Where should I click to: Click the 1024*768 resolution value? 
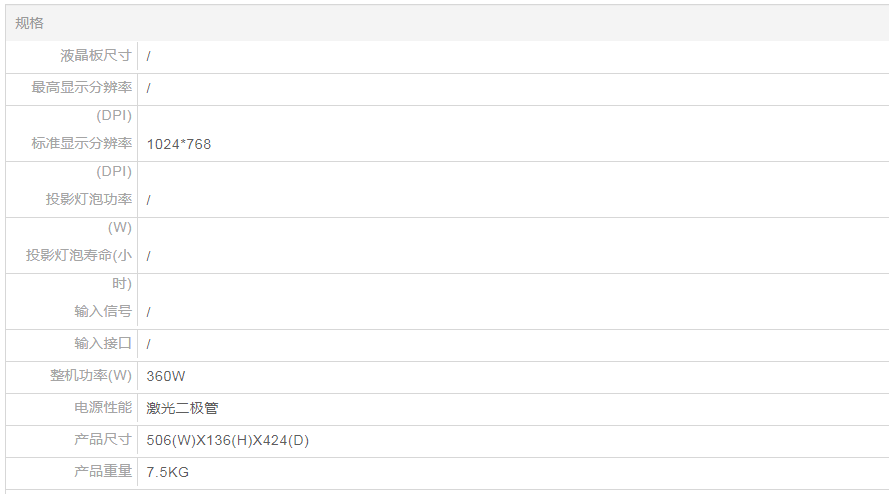tap(179, 144)
